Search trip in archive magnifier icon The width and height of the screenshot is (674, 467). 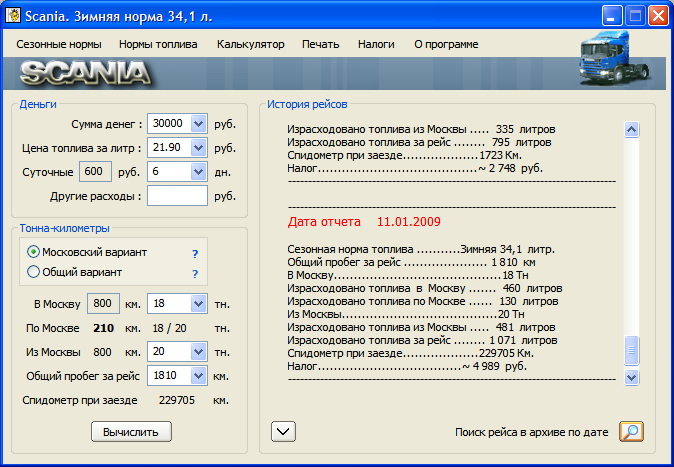pos(631,431)
